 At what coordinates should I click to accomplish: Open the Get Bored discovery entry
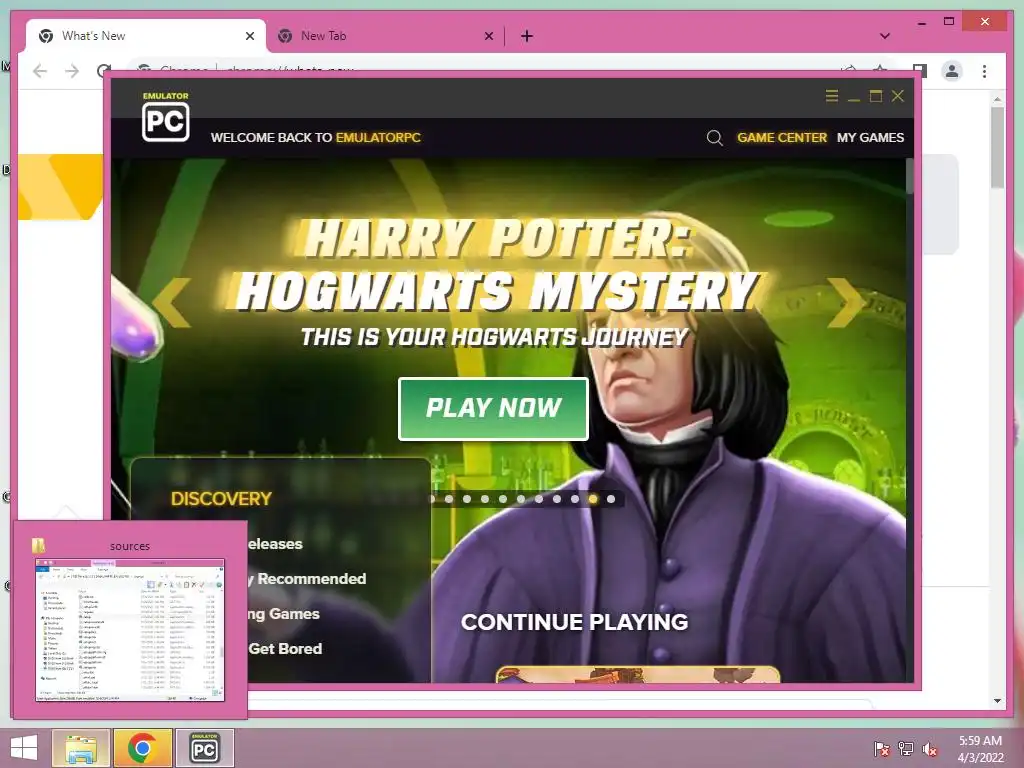(285, 648)
